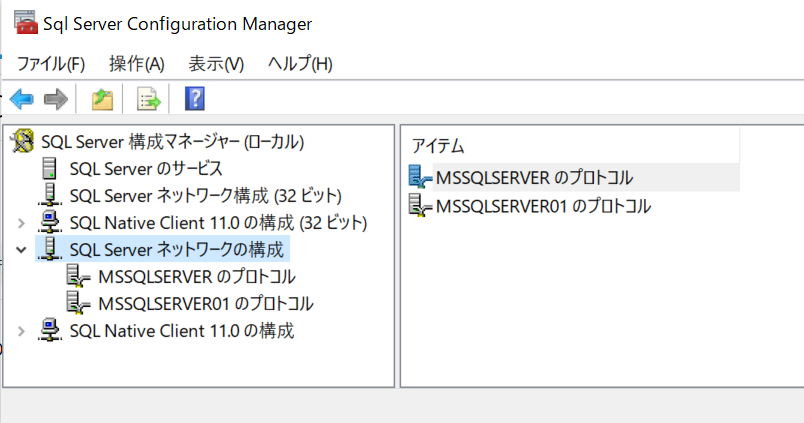Viewport: 804px width, 423px height.
Task: Select MSSQLSERVER01 のプロトコル in left tree
Action: pyautogui.click(x=206, y=304)
